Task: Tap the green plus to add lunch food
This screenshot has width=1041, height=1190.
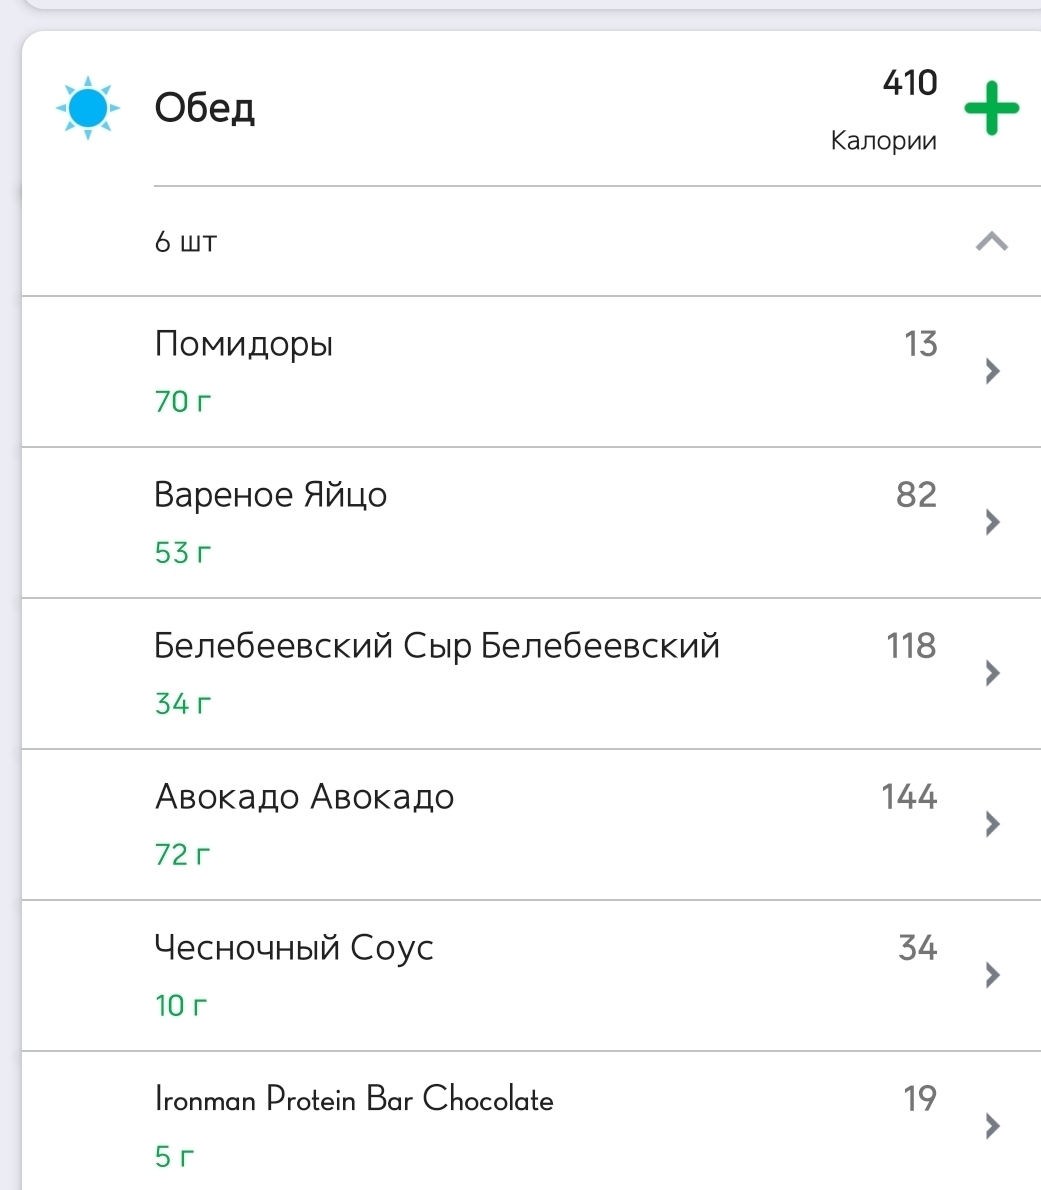Action: tap(991, 108)
